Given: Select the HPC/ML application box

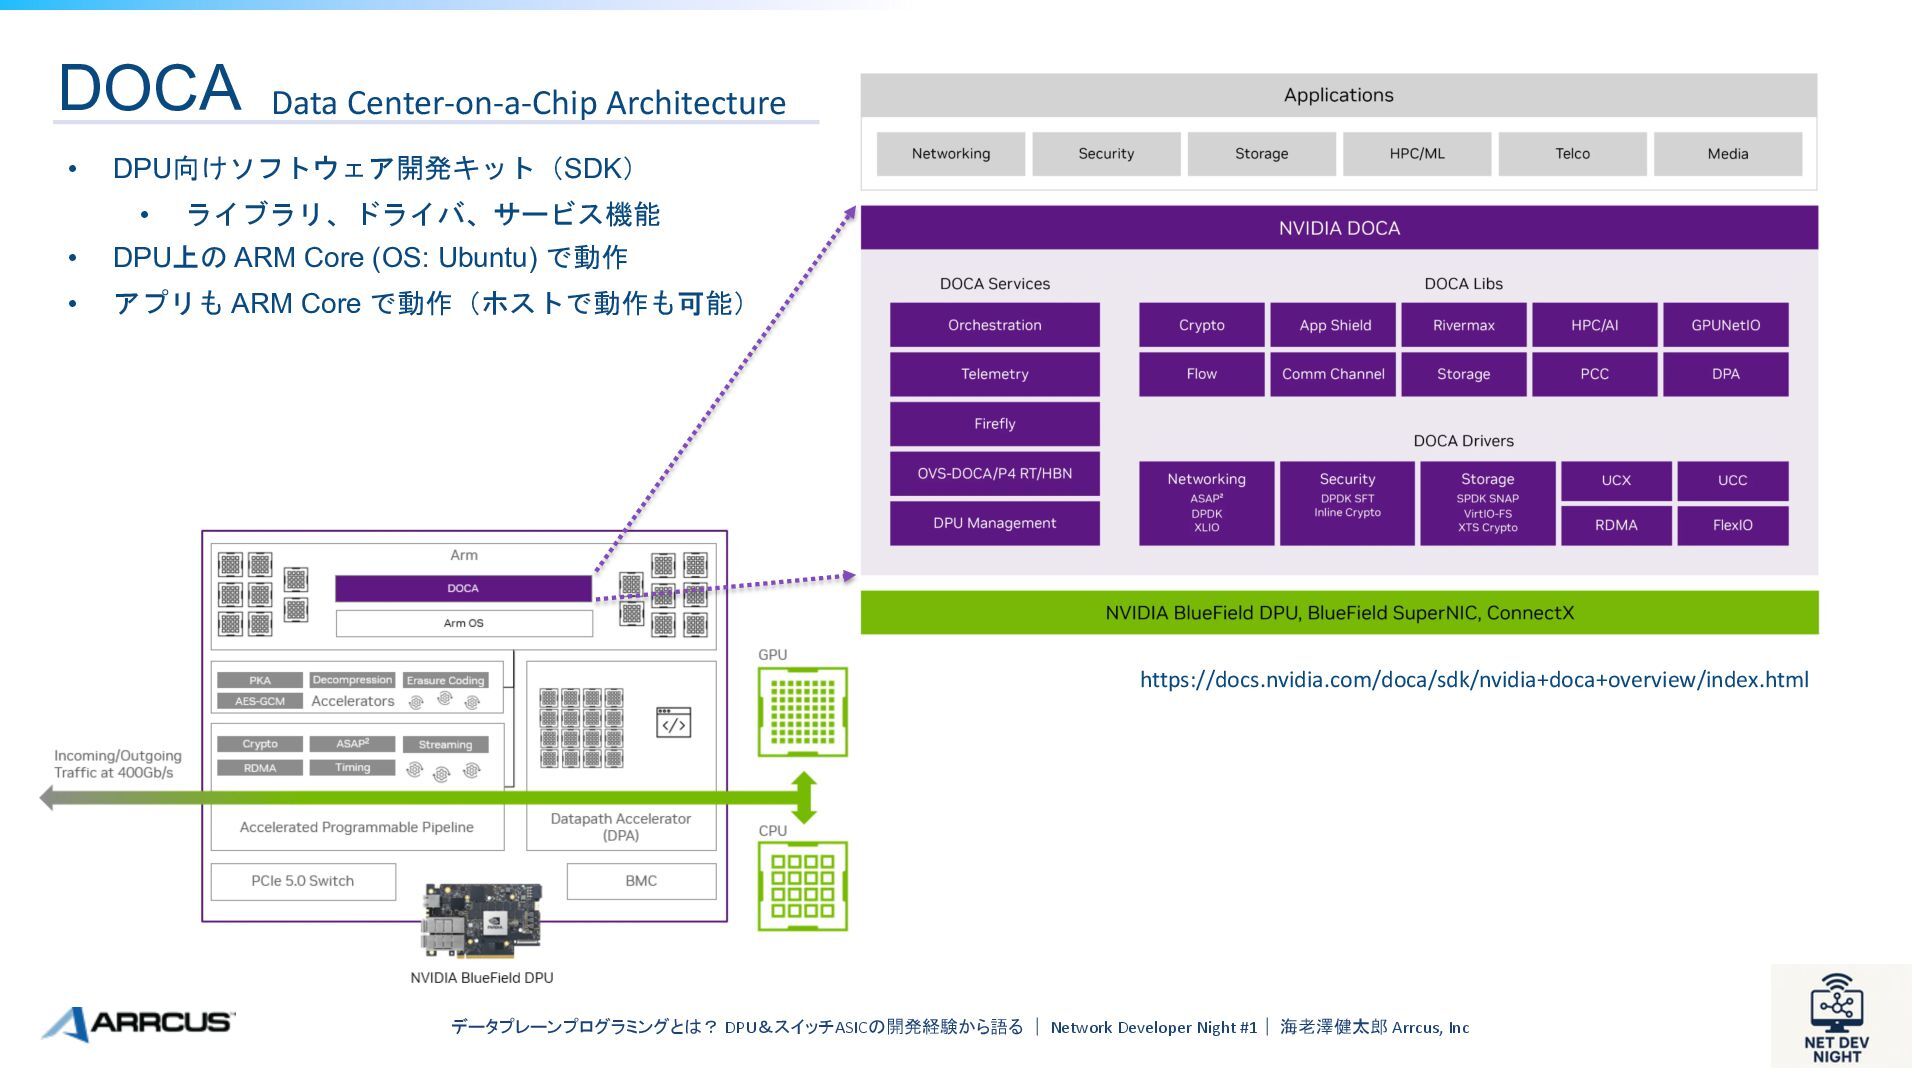Looking at the screenshot, I should [x=1416, y=154].
